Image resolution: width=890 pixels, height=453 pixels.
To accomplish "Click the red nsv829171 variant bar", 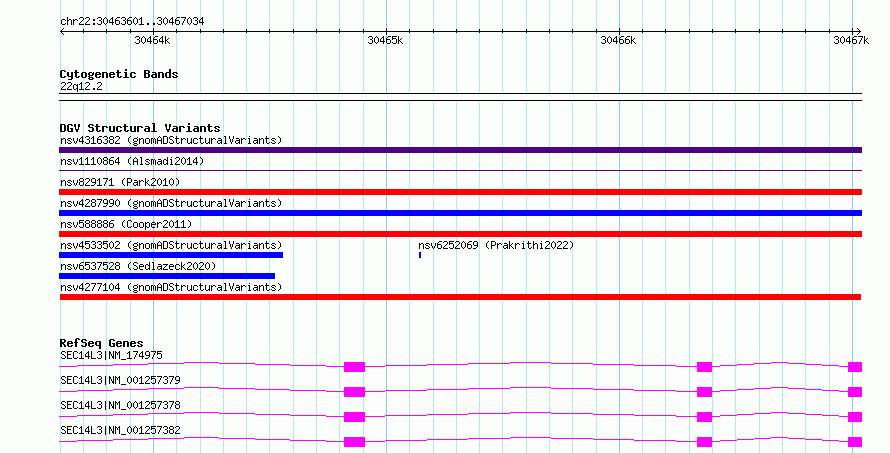I will [460, 192].
